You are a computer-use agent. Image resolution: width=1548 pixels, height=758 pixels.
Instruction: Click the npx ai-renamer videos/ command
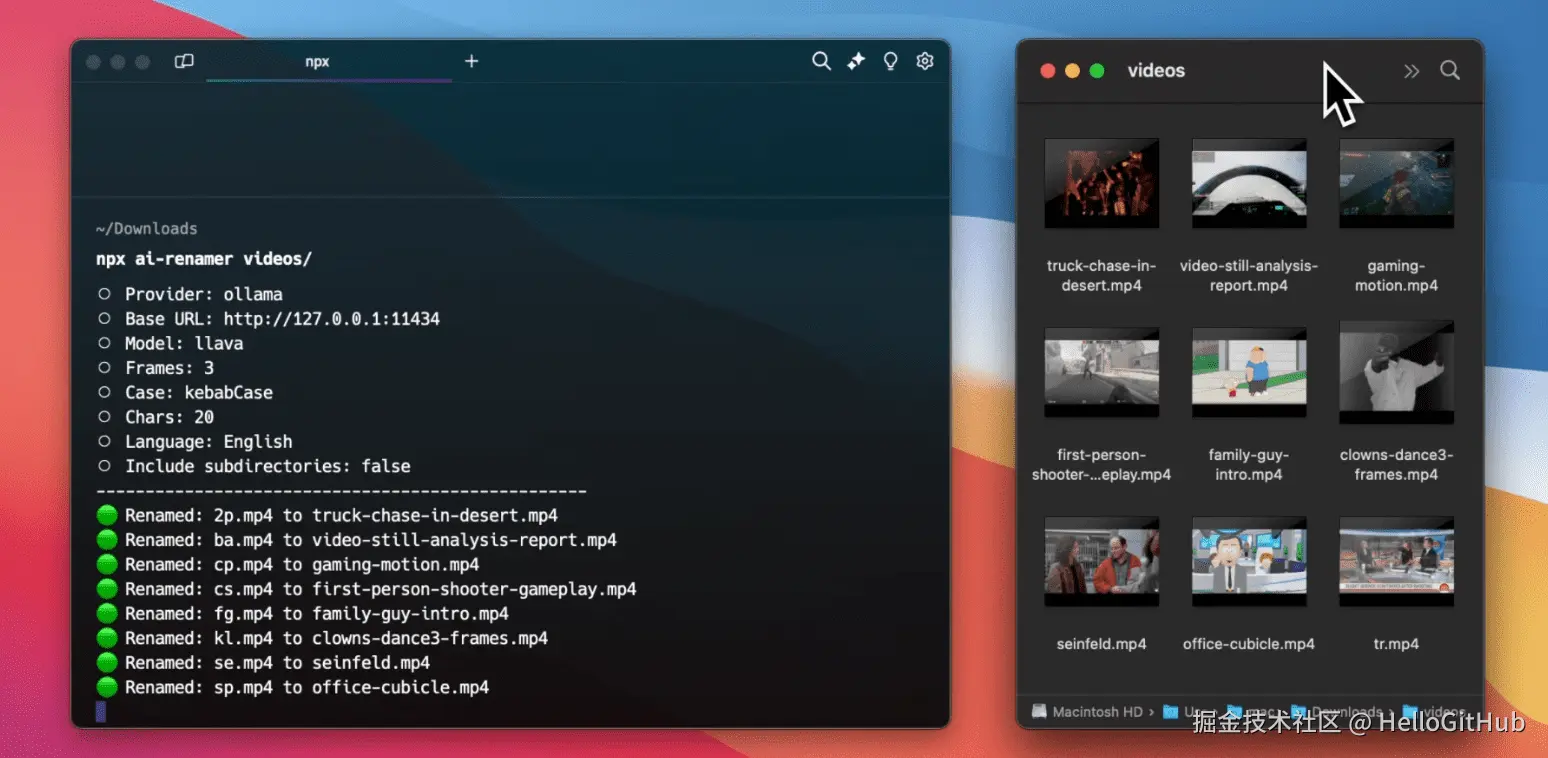204,259
